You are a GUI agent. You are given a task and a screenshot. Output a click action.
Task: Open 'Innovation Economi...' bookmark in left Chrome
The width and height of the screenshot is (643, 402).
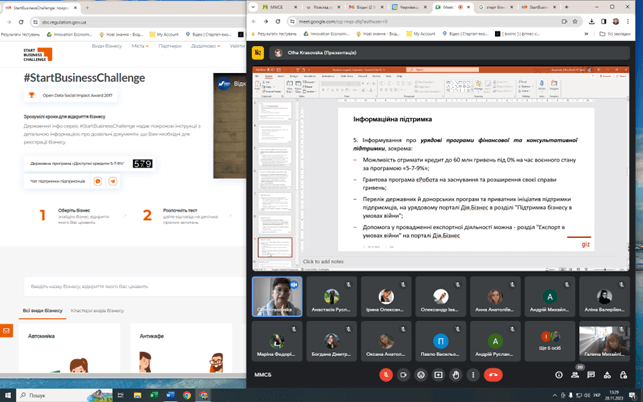coord(69,34)
